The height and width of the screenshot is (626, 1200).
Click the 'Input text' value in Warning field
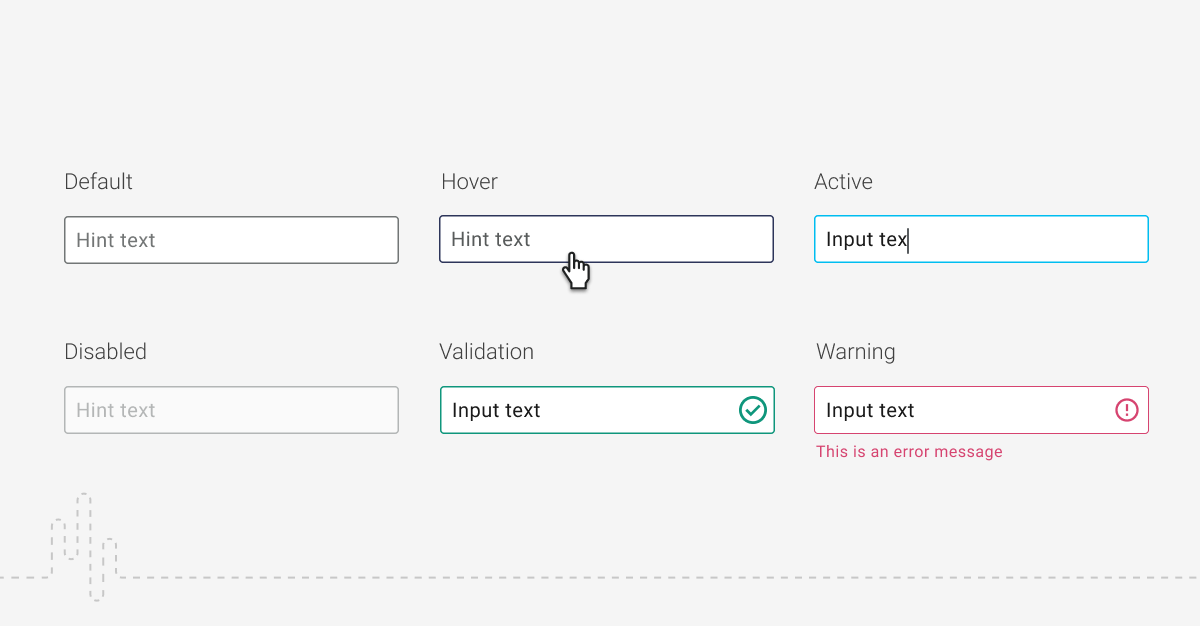pos(870,410)
